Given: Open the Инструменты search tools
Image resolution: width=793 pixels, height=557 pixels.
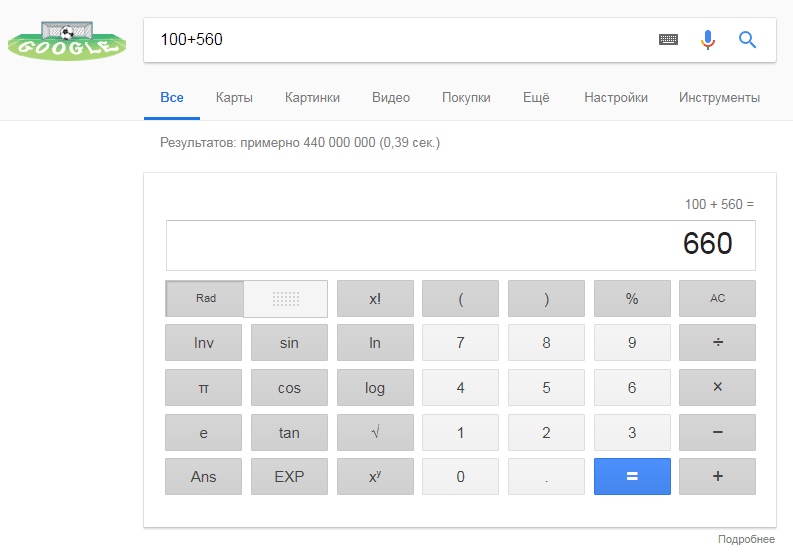Looking at the screenshot, I should tap(719, 98).
